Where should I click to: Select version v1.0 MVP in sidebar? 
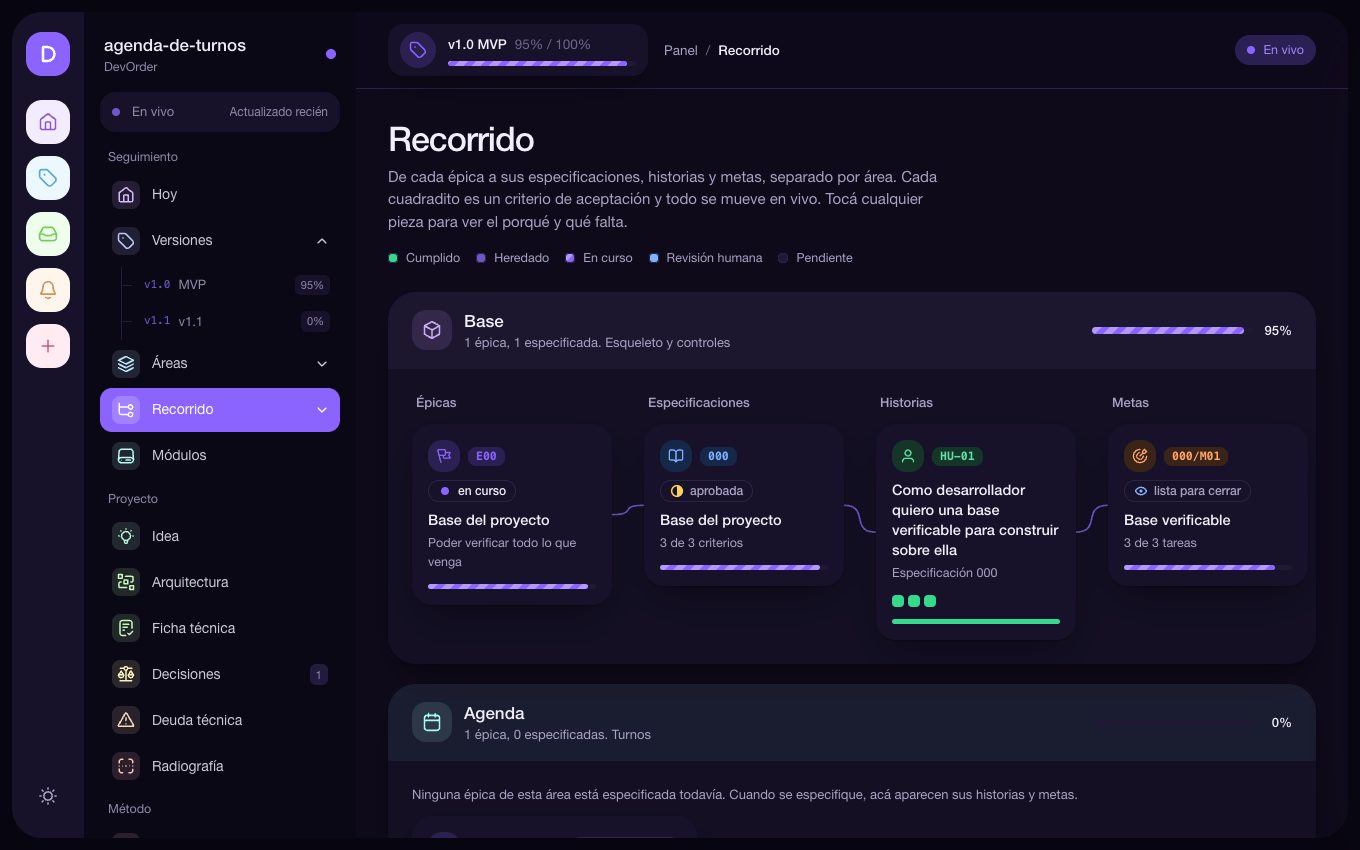(x=236, y=285)
